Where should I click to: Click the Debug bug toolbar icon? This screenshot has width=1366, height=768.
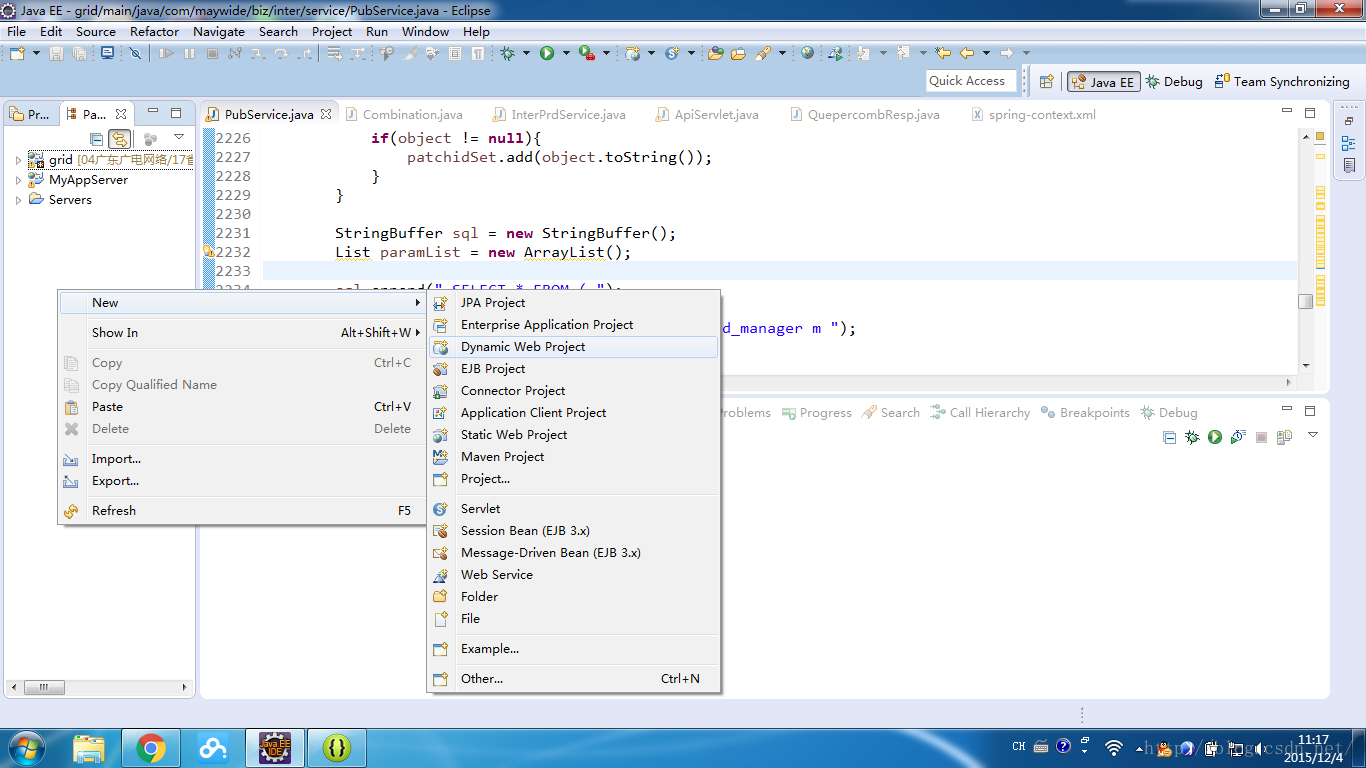click(x=508, y=53)
